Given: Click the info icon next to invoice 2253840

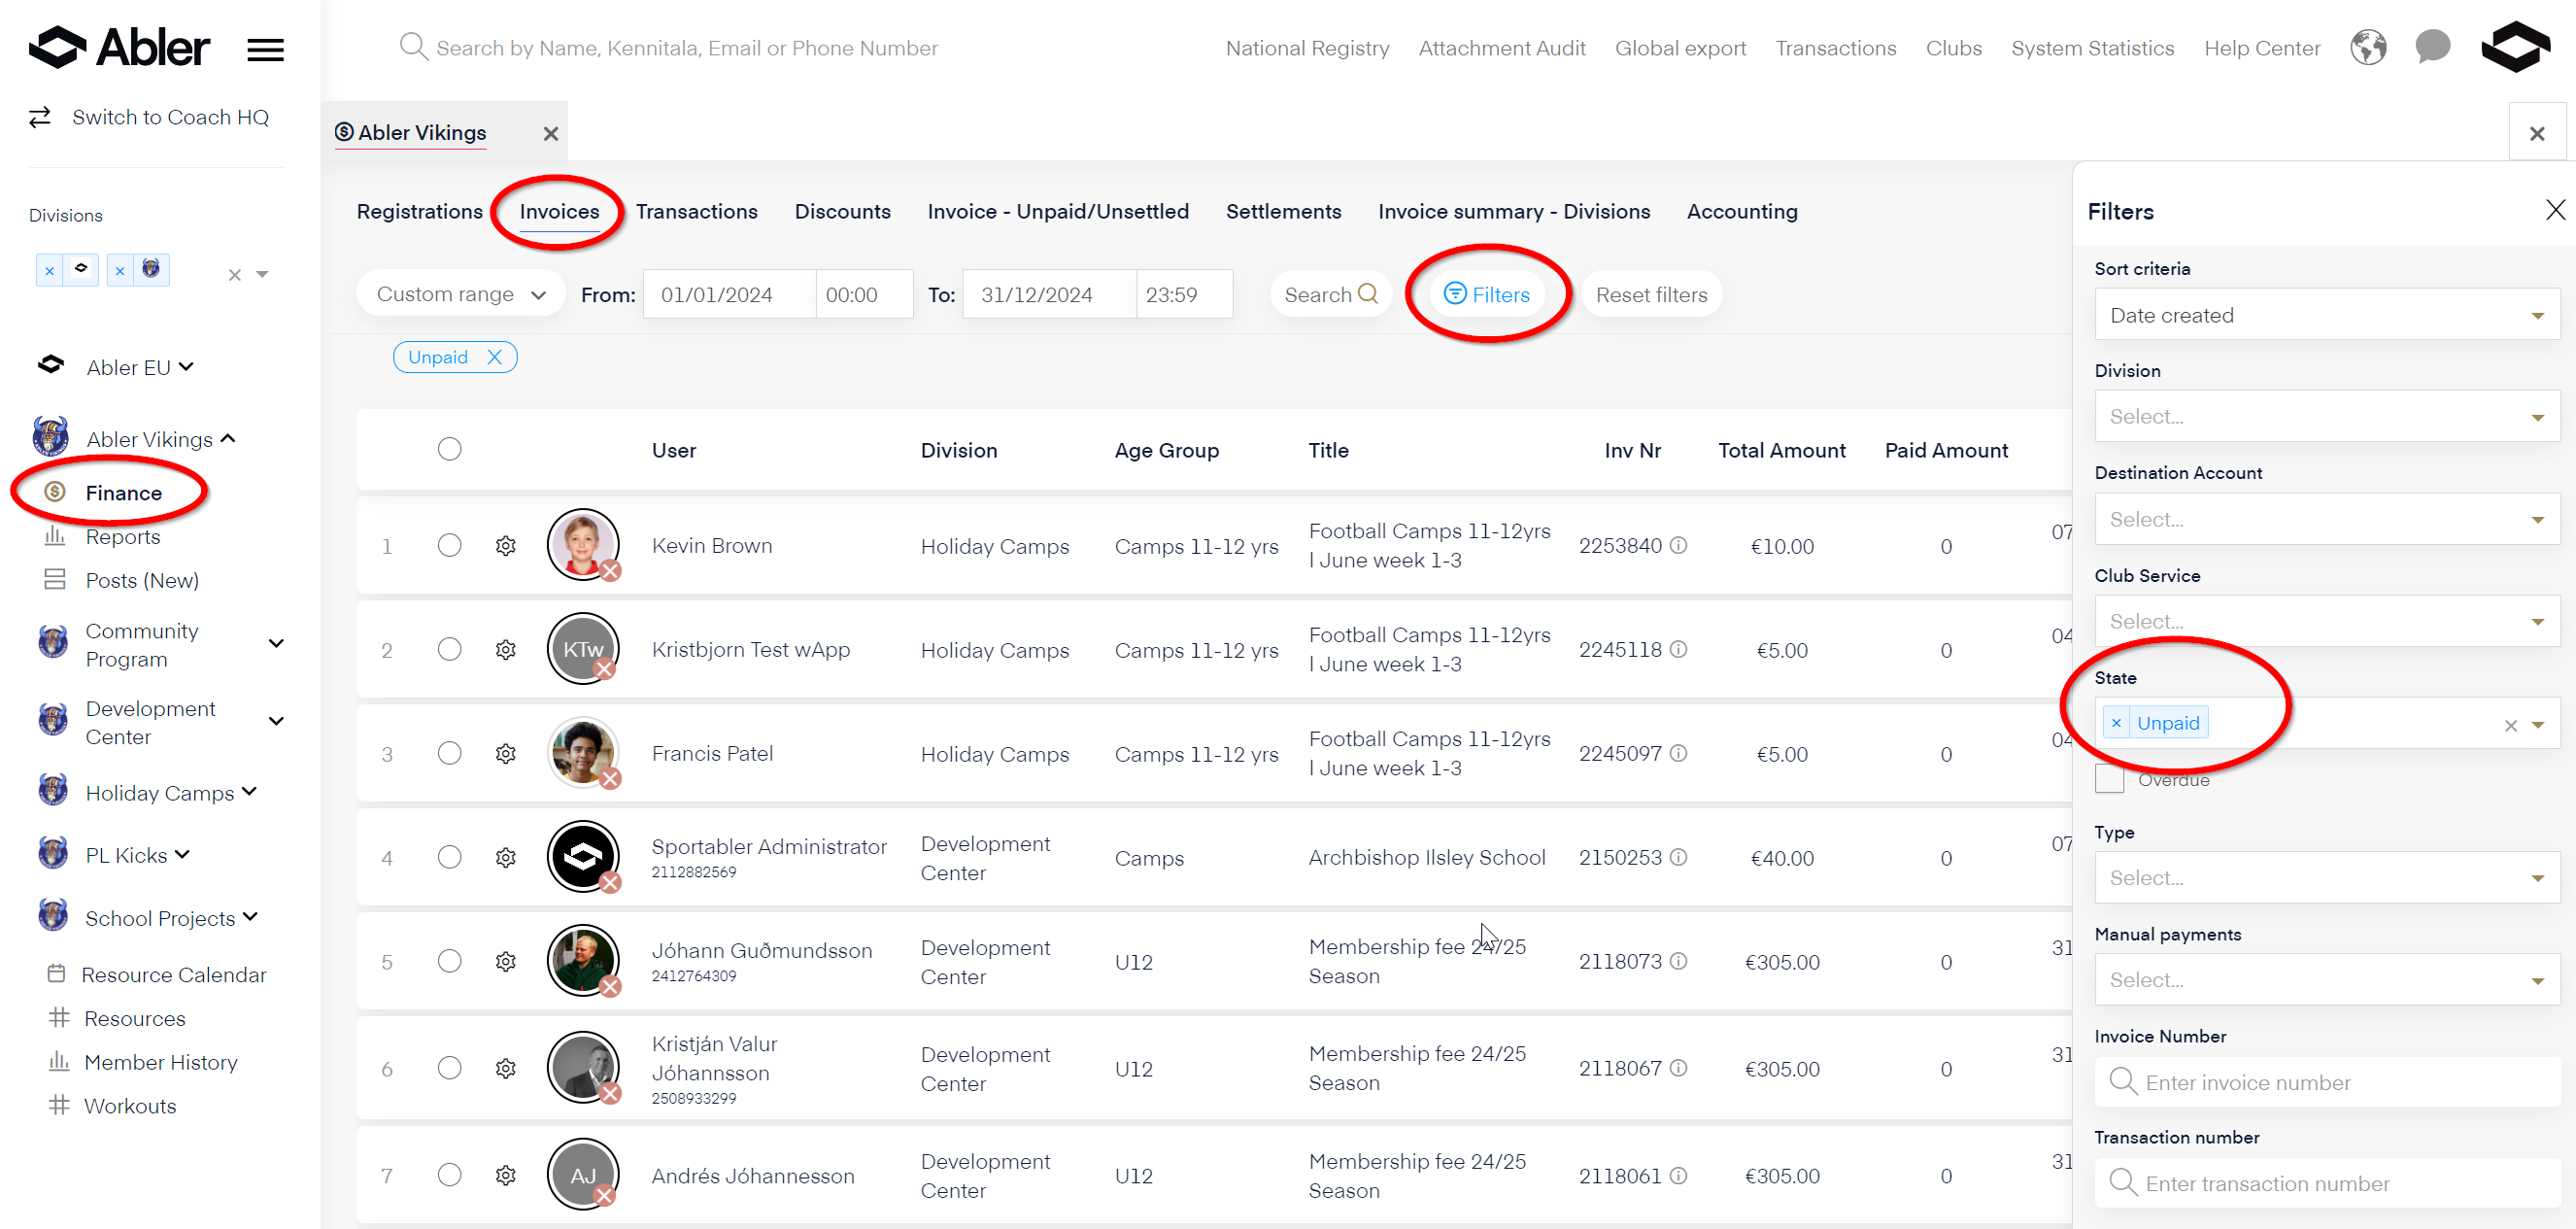Looking at the screenshot, I should click(1679, 546).
